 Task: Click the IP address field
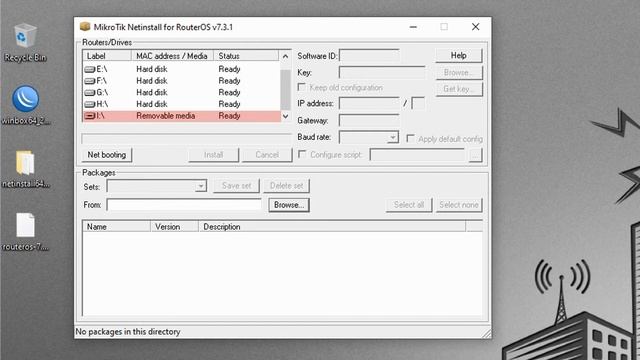pos(369,103)
